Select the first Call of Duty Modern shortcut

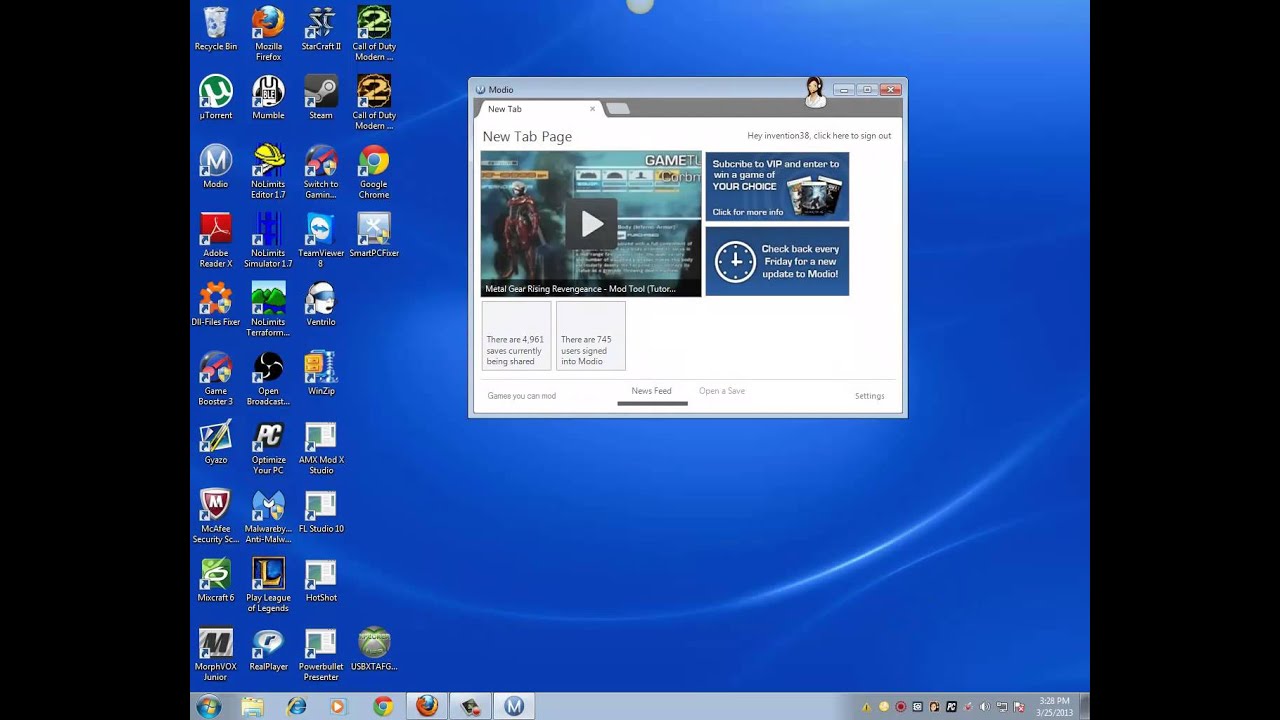[x=374, y=34]
